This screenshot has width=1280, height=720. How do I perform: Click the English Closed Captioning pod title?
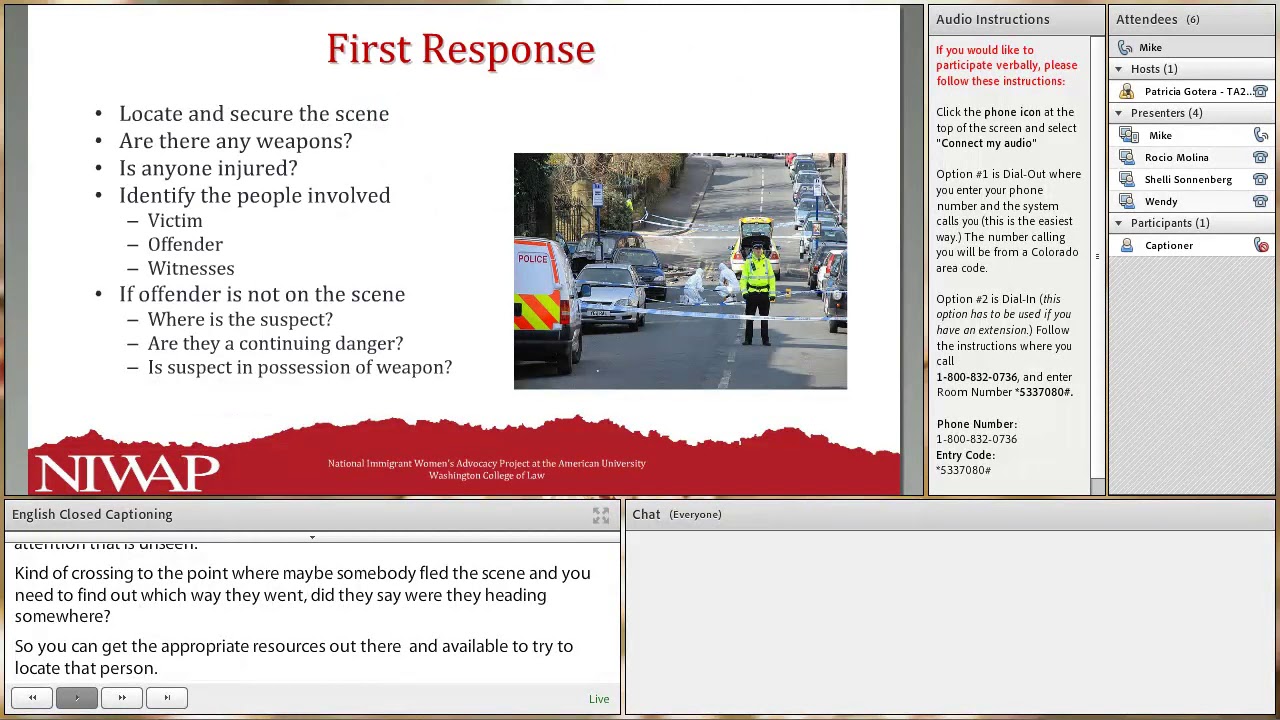click(x=92, y=515)
